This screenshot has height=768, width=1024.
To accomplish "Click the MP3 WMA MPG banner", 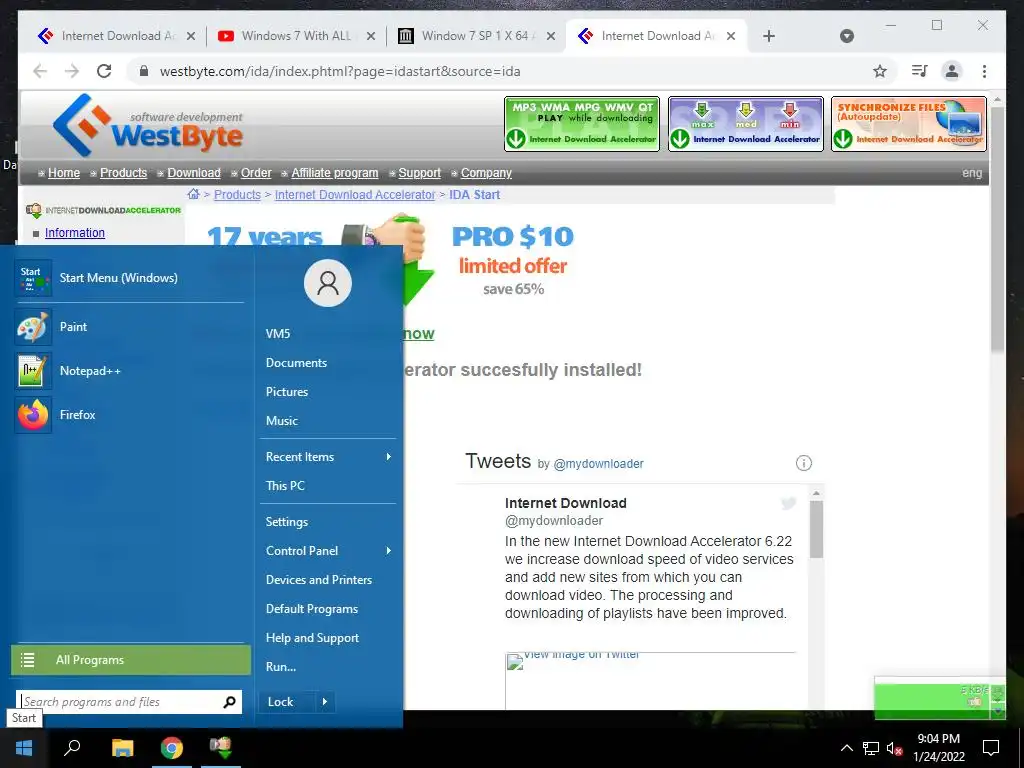I will pyautogui.click(x=582, y=124).
